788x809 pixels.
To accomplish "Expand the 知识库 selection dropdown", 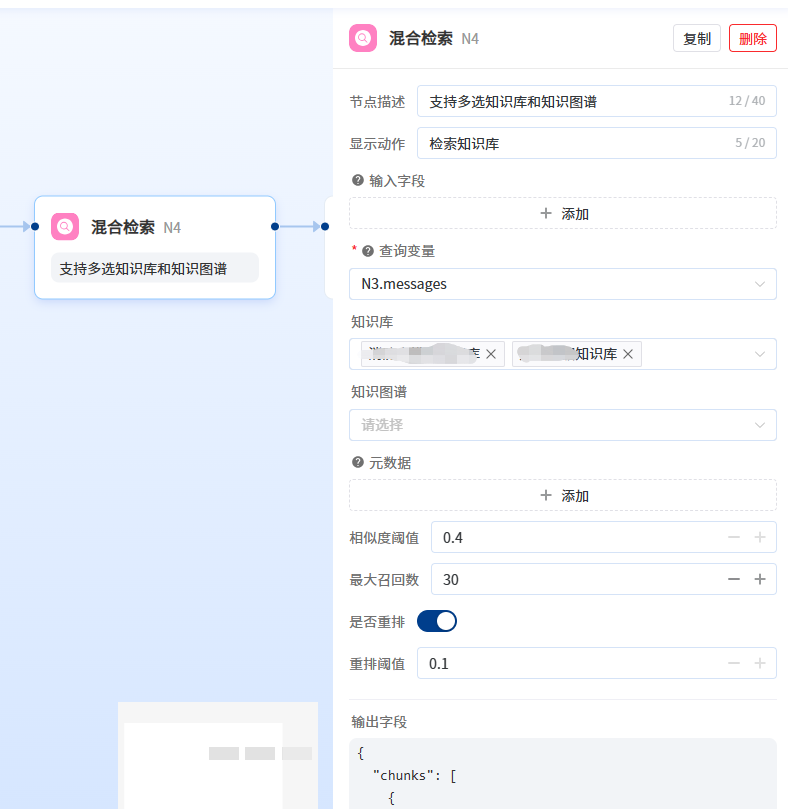I will point(760,354).
